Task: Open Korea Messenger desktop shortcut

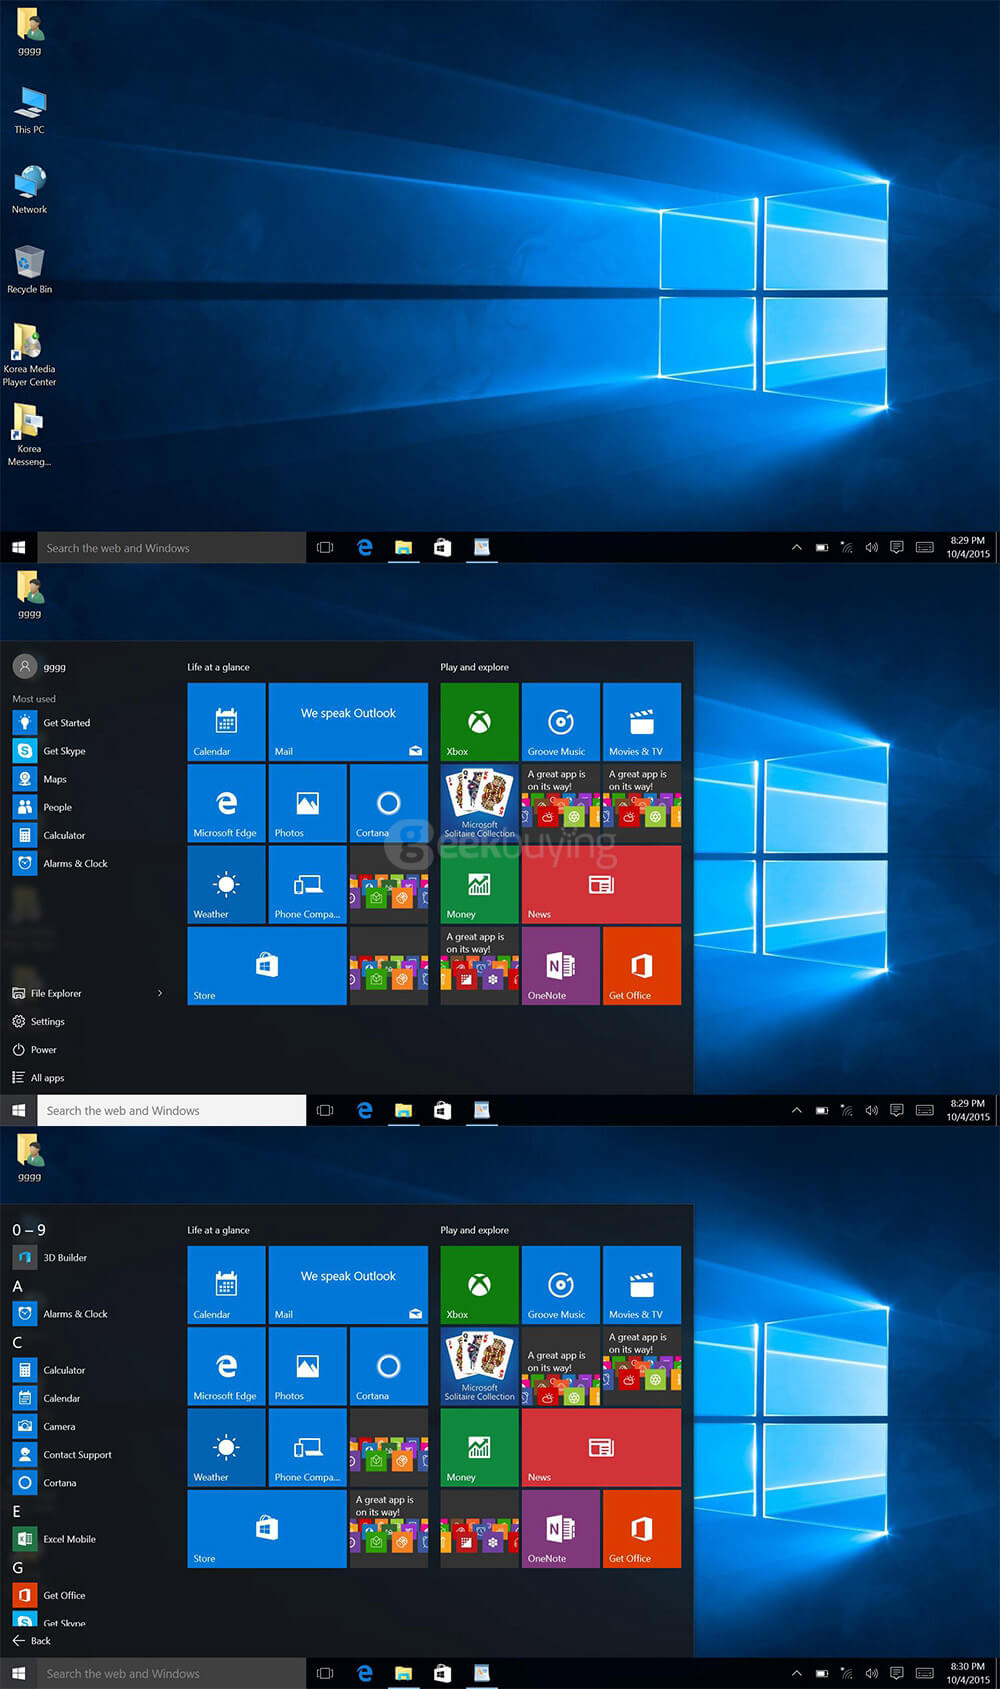Action: coord(30,435)
